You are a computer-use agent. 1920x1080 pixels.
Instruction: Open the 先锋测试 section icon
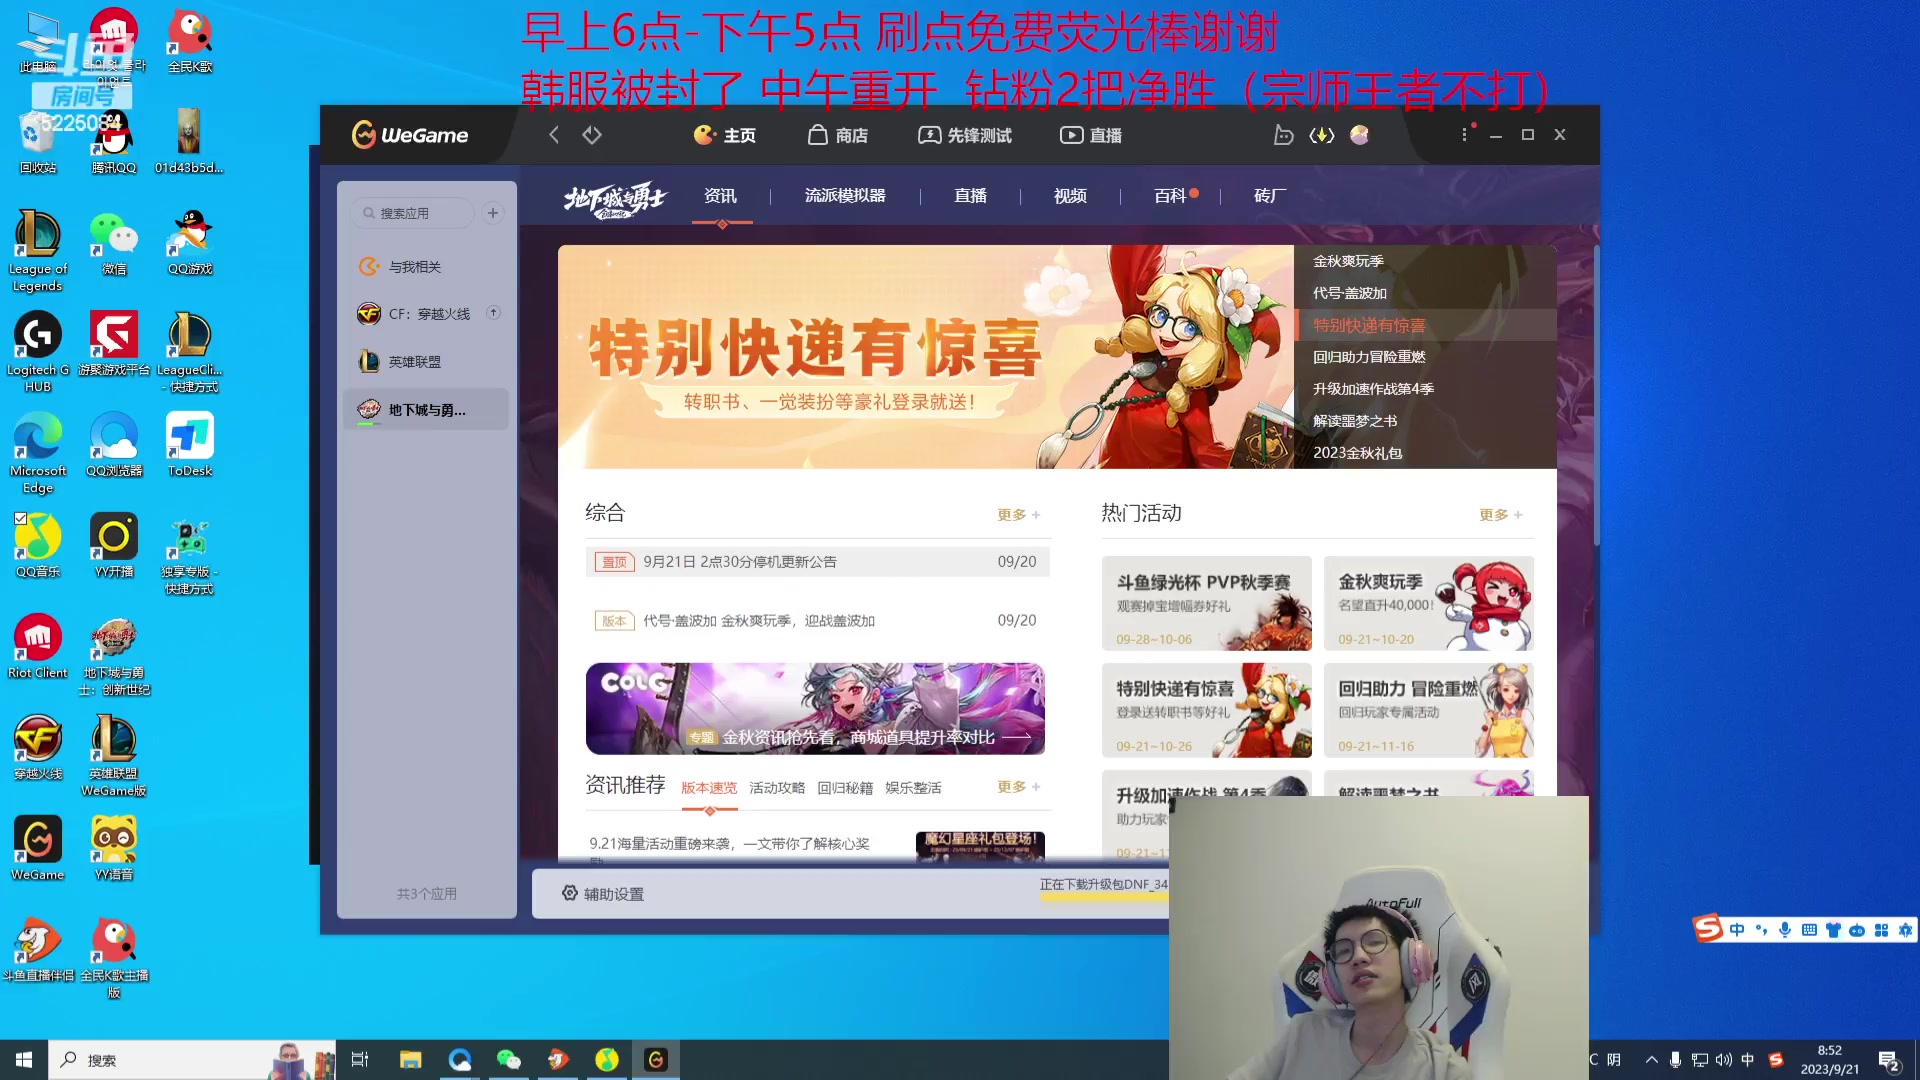coord(963,134)
